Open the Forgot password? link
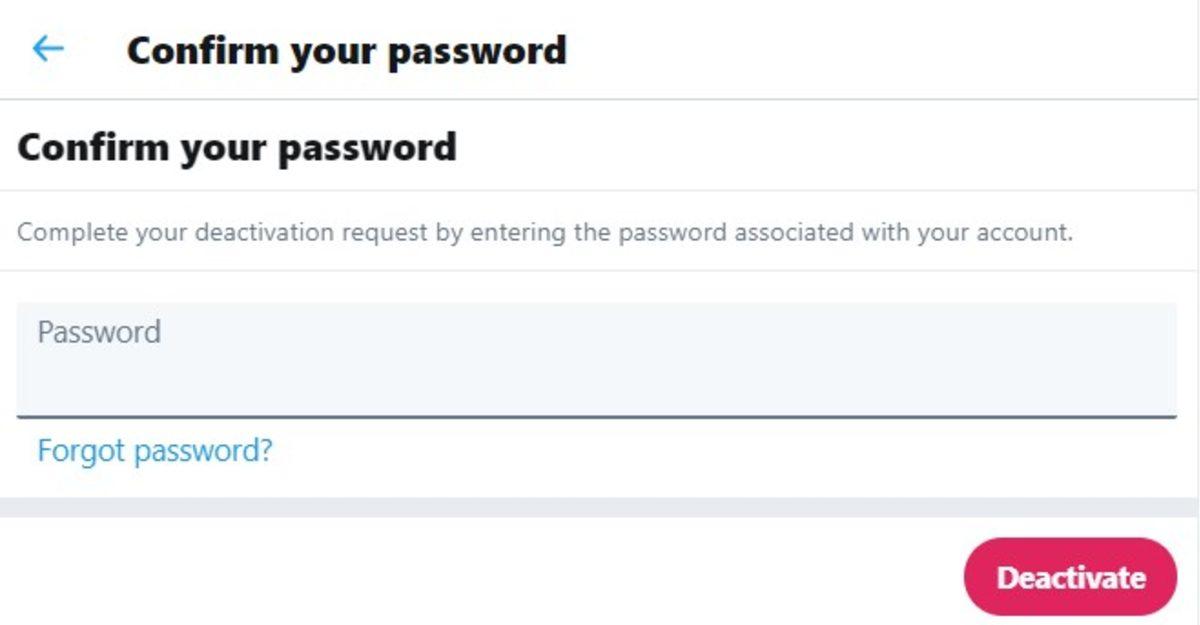The height and width of the screenshot is (625, 1200). click(x=154, y=451)
